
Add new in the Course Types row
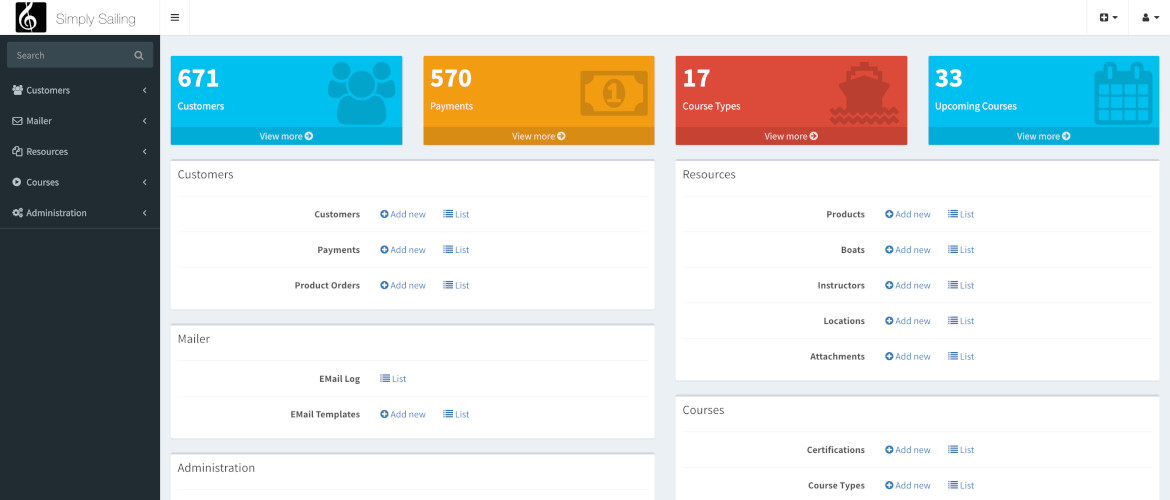pyautogui.click(x=908, y=486)
